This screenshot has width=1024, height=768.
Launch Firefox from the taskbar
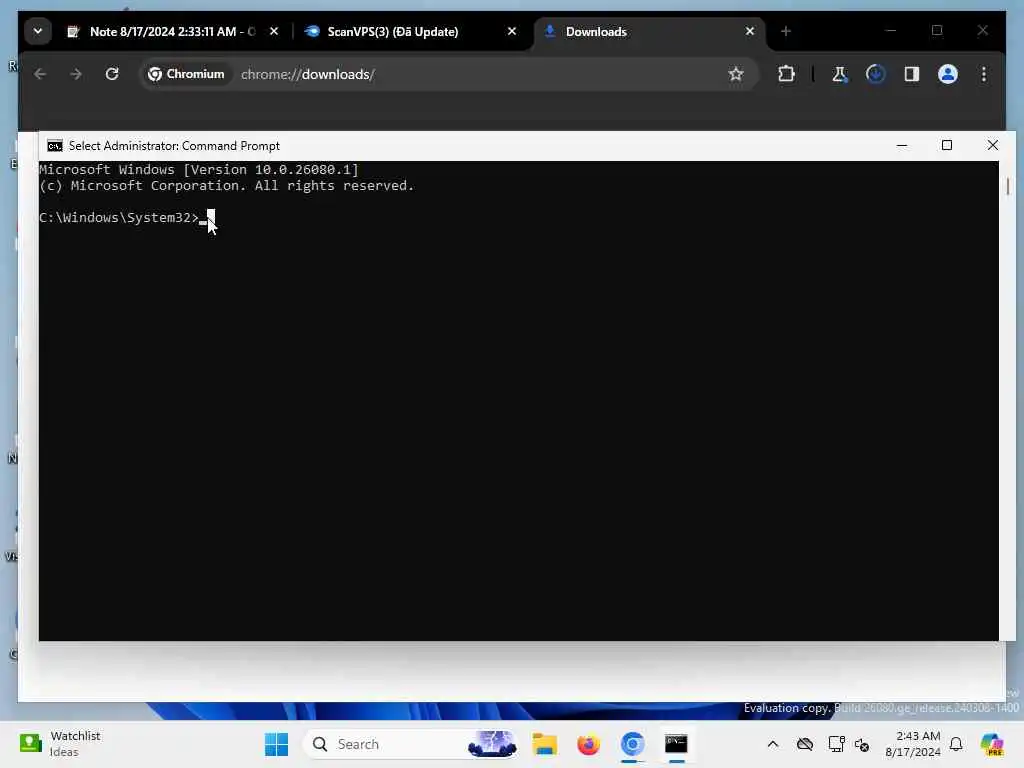pos(588,744)
